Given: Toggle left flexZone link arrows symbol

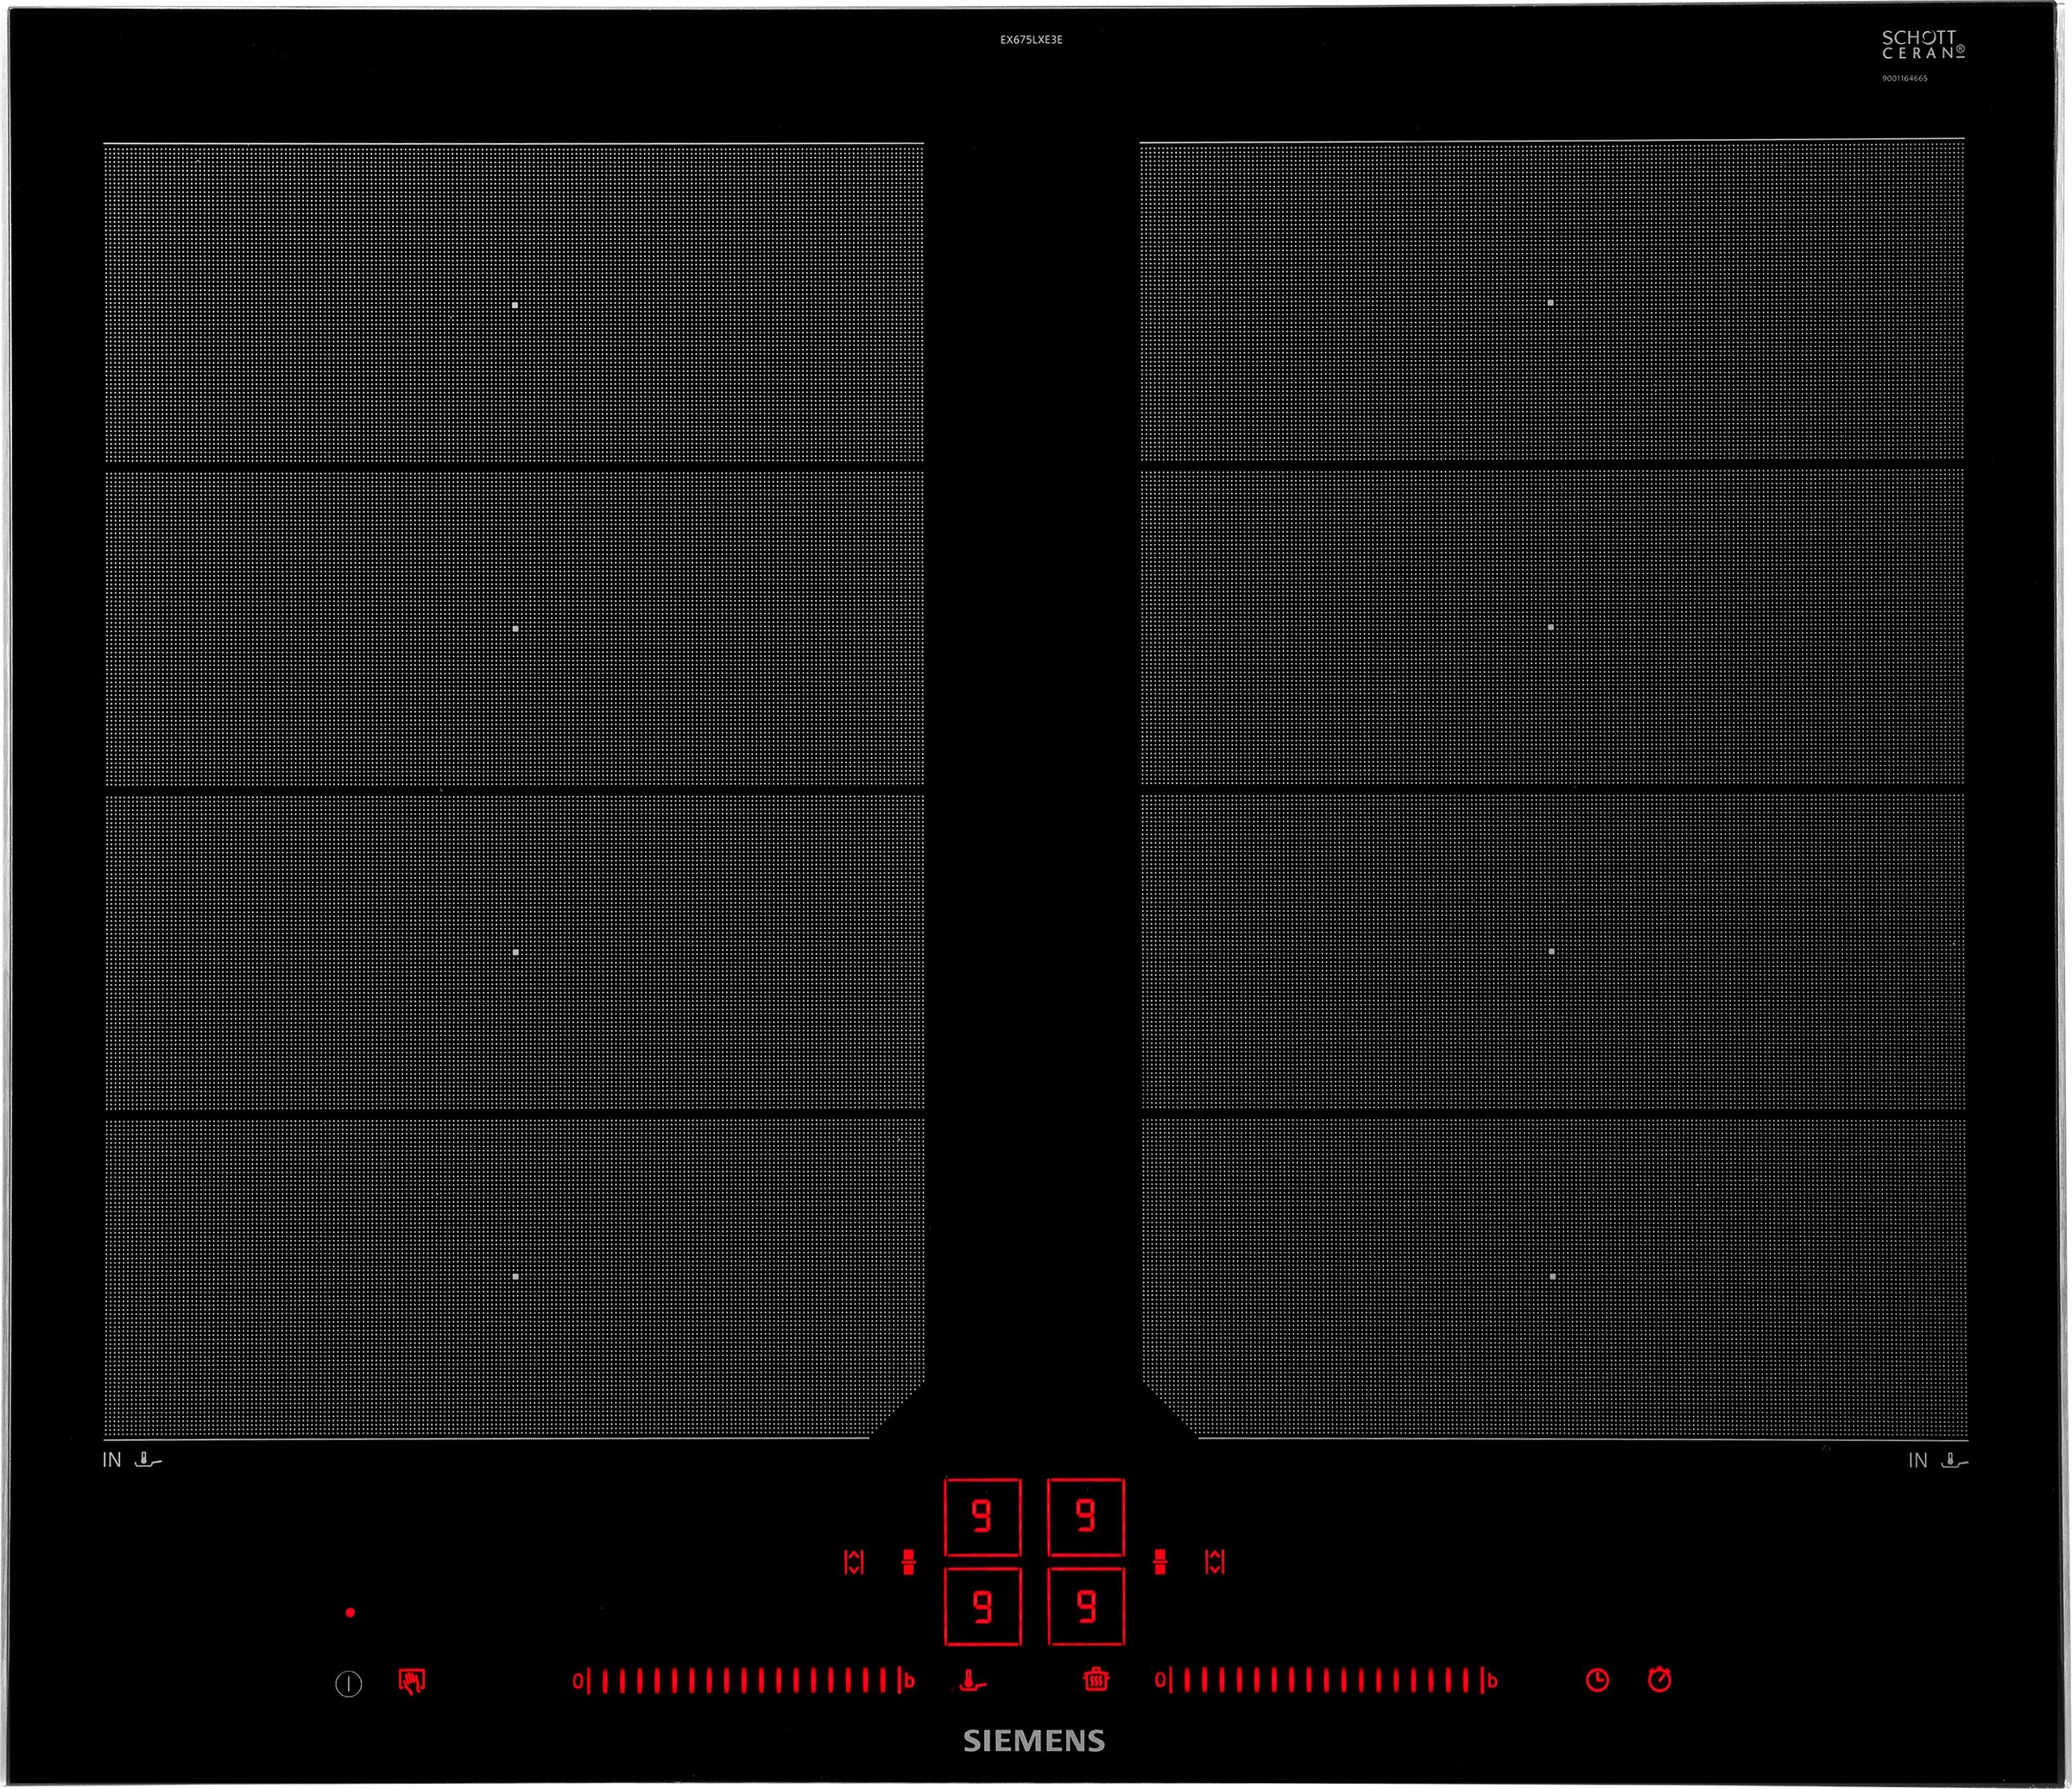Looking at the screenshot, I should (x=853, y=1562).
